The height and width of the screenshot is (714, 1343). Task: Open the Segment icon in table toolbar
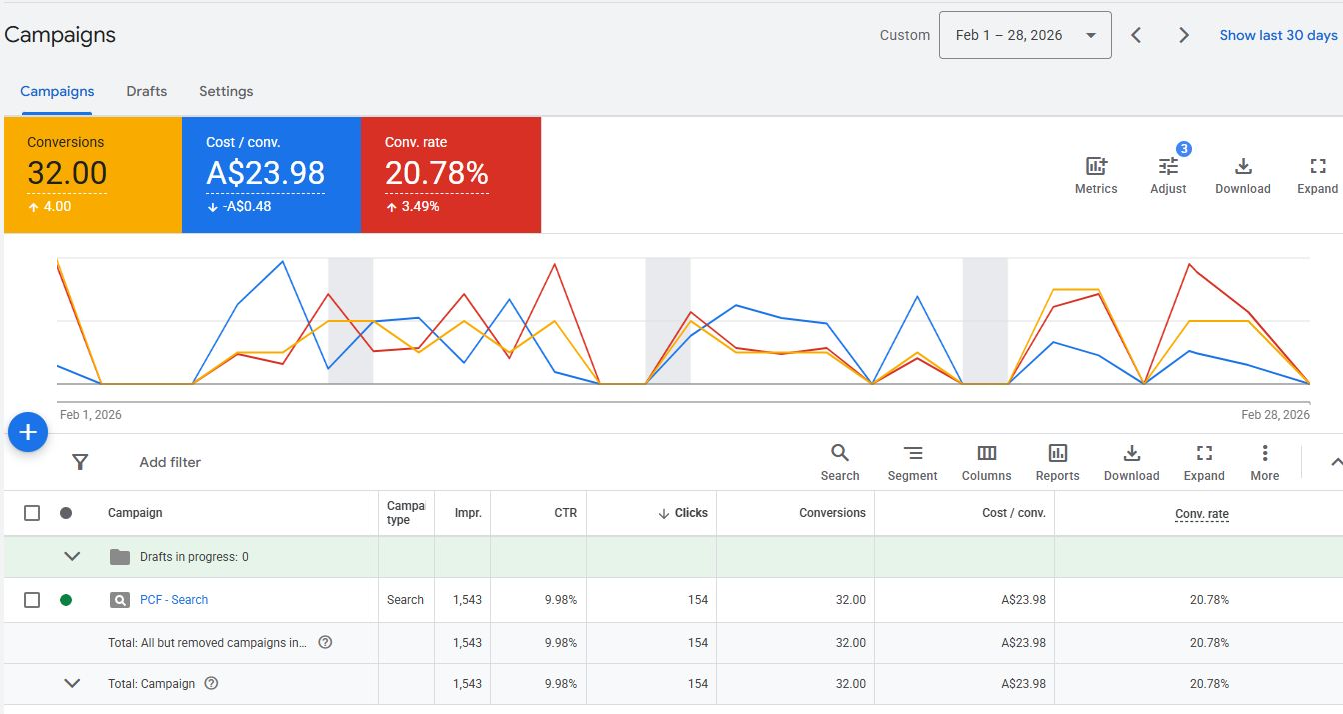pos(912,454)
